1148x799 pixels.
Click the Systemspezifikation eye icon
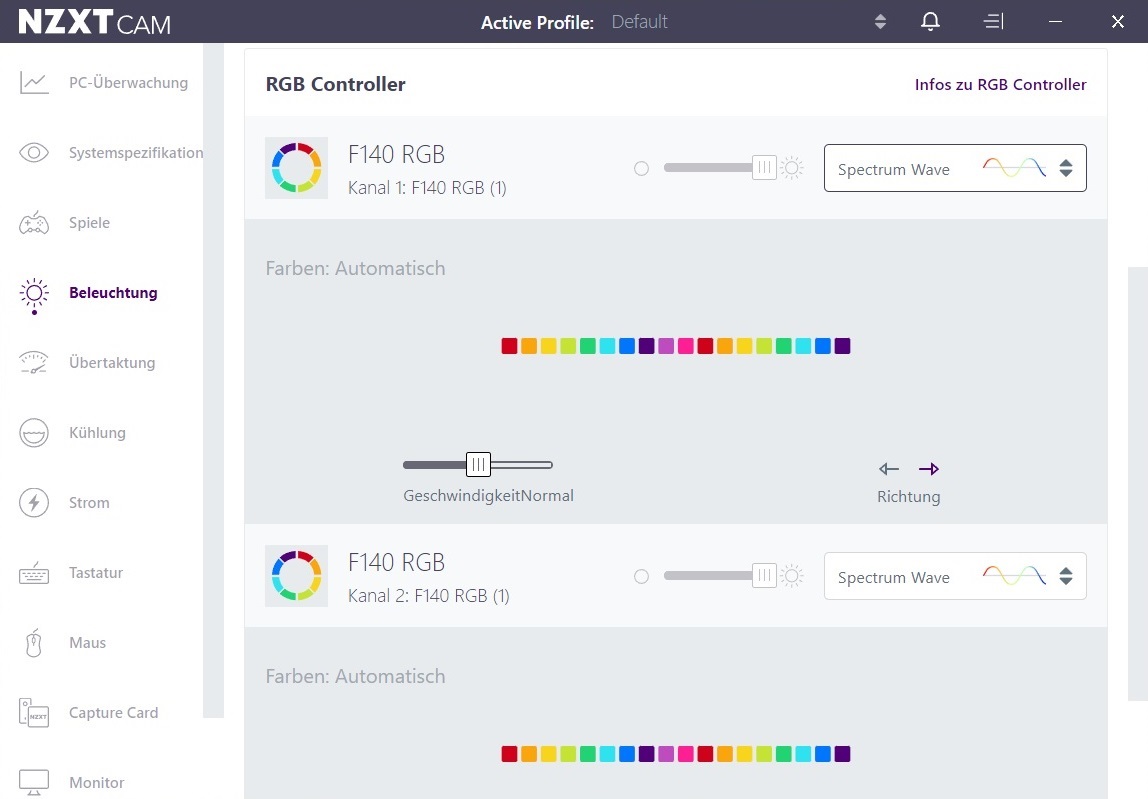[x=34, y=152]
